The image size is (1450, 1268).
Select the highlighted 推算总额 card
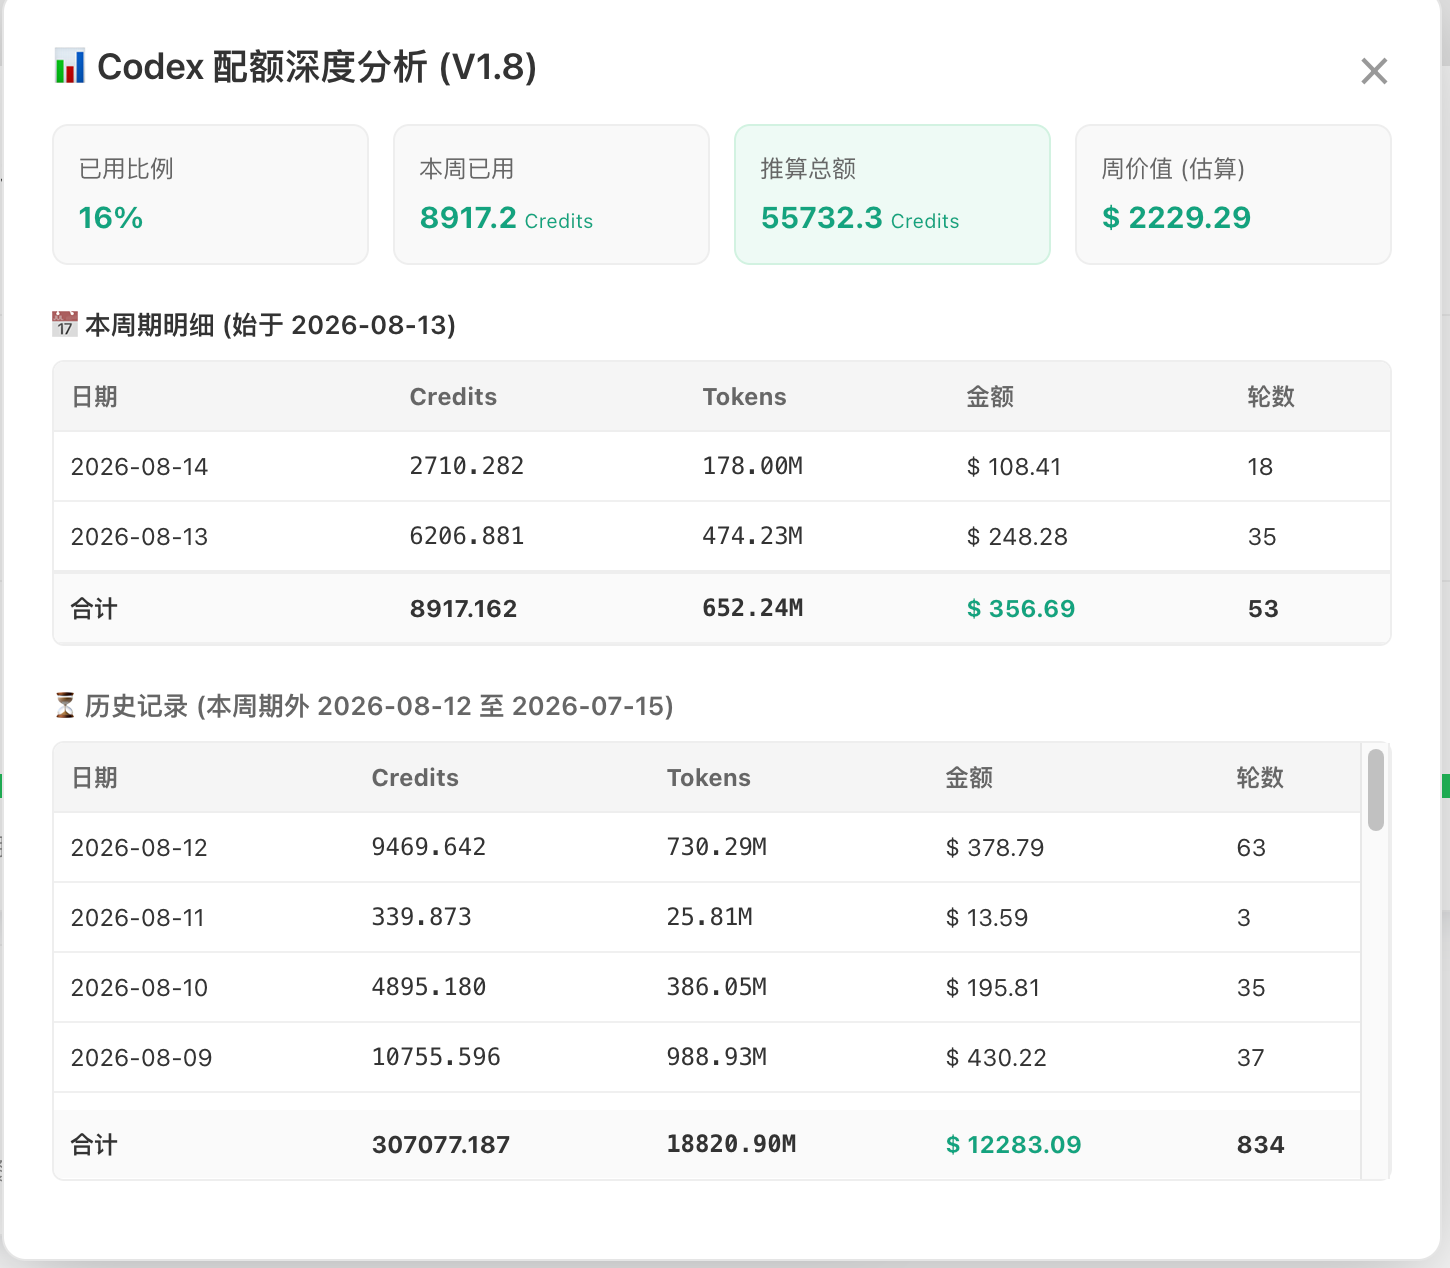tap(892, 194)
